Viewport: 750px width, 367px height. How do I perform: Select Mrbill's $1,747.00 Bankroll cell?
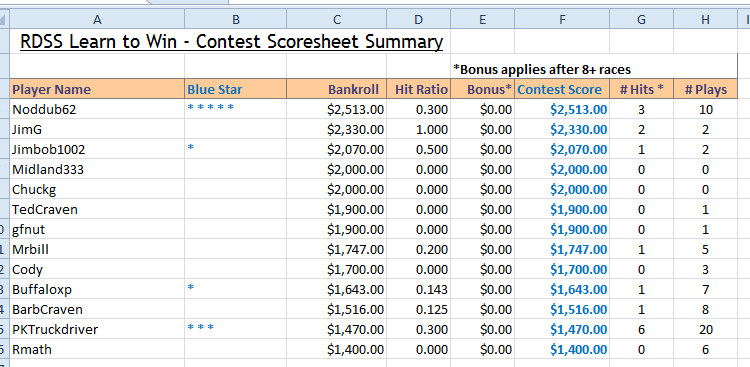click(337, 250)
